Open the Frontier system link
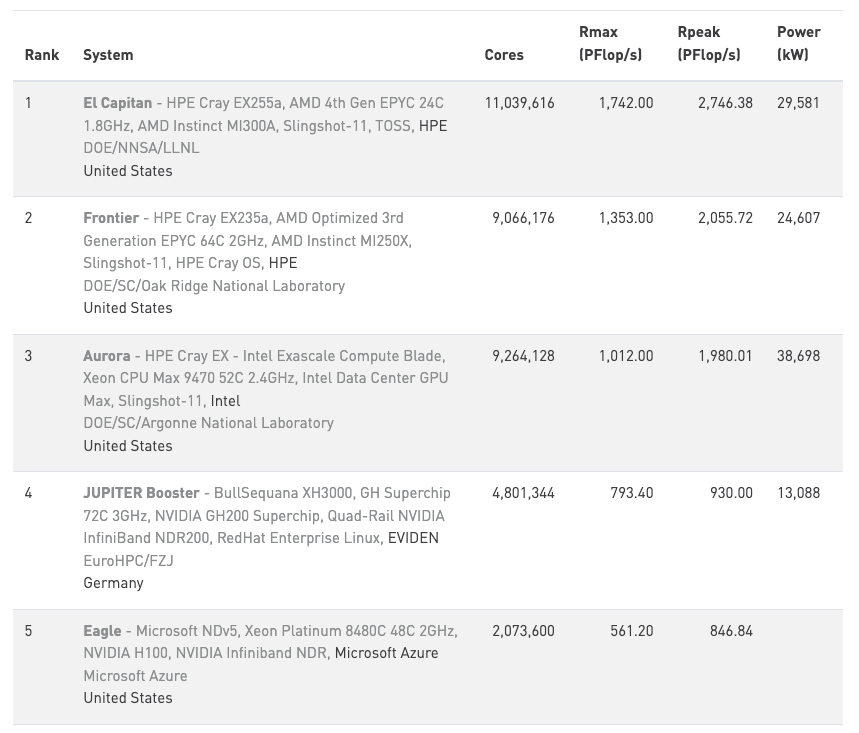The height and width of the screenshot is (733, 859). tap(111, 218)
